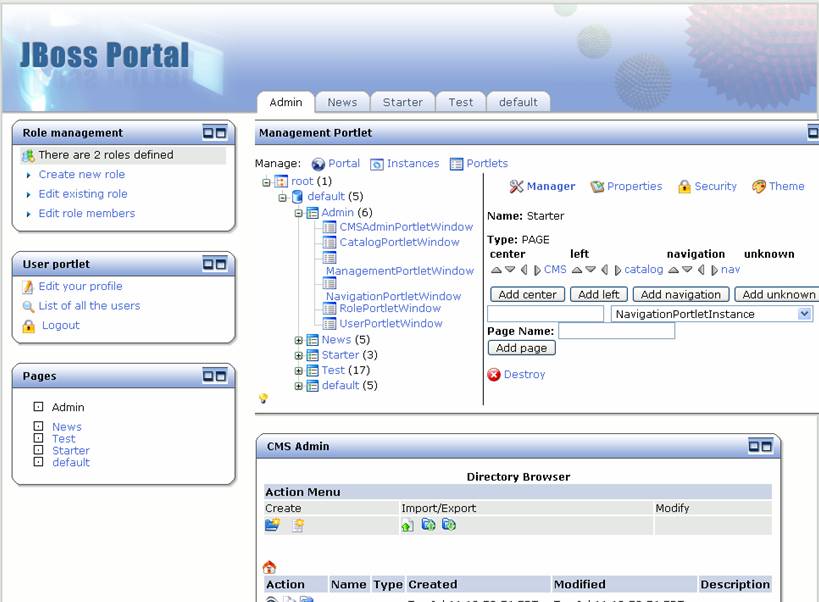The height and width of the screenshot is (602, 819).
Task: Open the Create new role link
Action: [x=81, y=174]
